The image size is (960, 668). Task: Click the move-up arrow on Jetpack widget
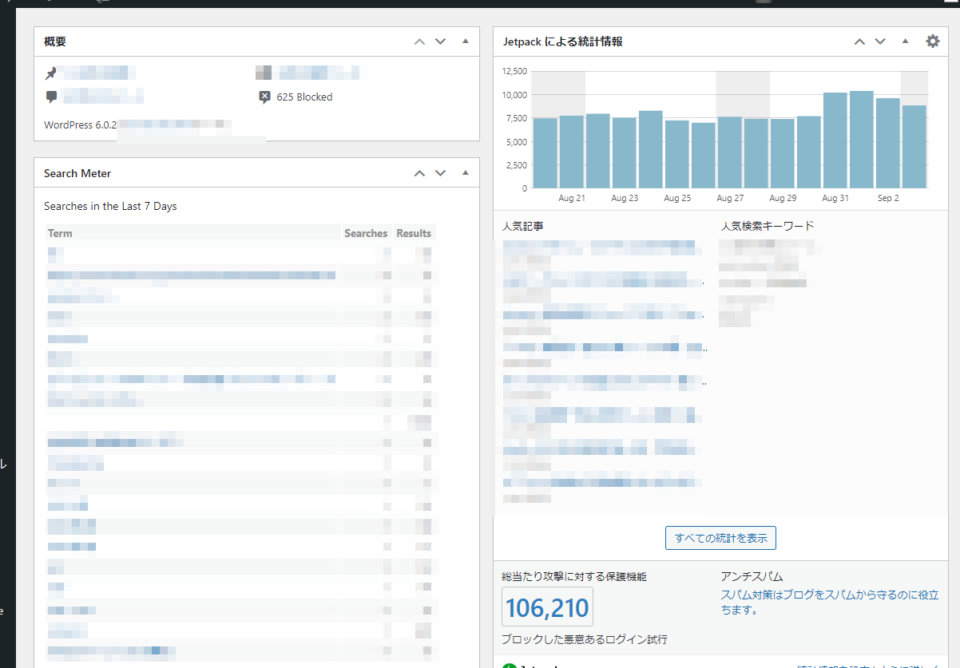(x=858, y=41)
